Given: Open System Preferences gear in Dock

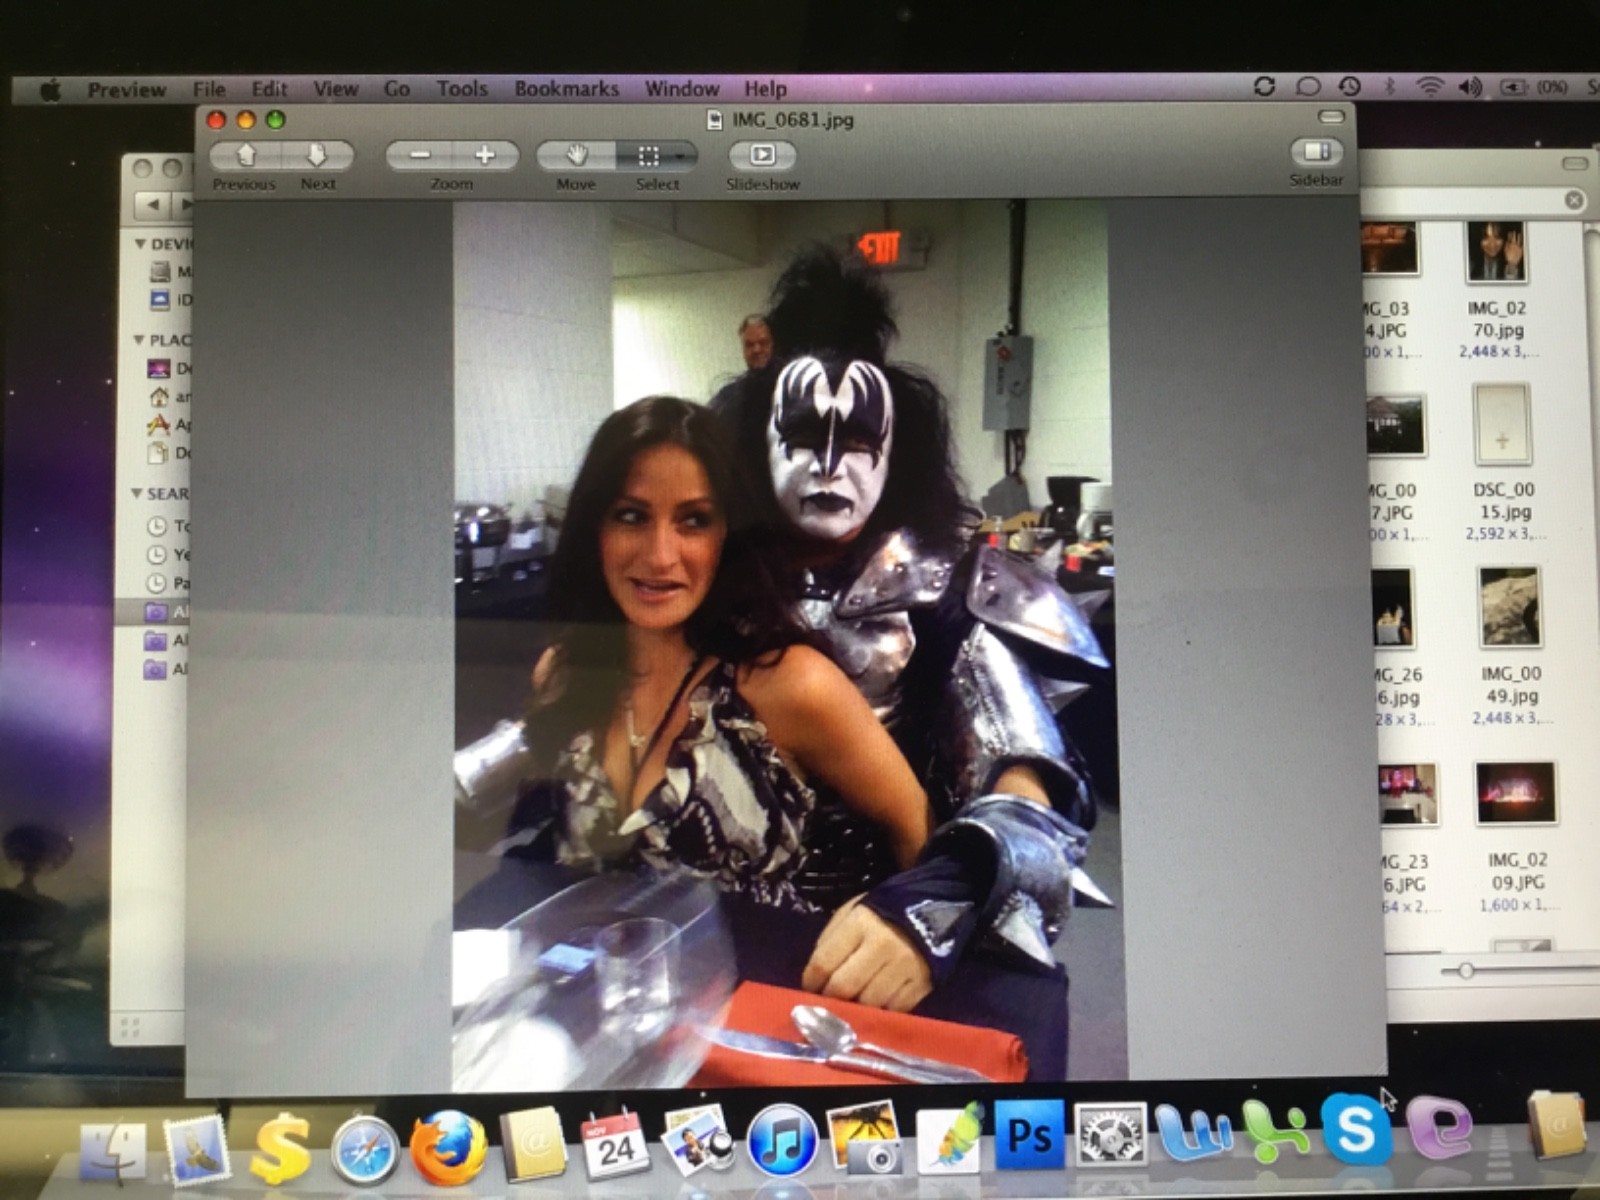Looking at the screenshot, I should tap(1111, 1134).
